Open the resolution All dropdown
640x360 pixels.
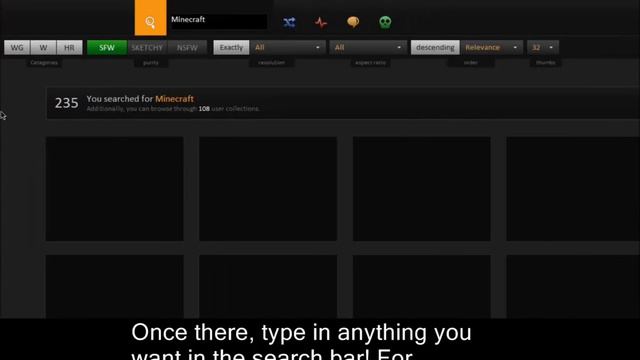pyautogui.click(x=288, y=47)
